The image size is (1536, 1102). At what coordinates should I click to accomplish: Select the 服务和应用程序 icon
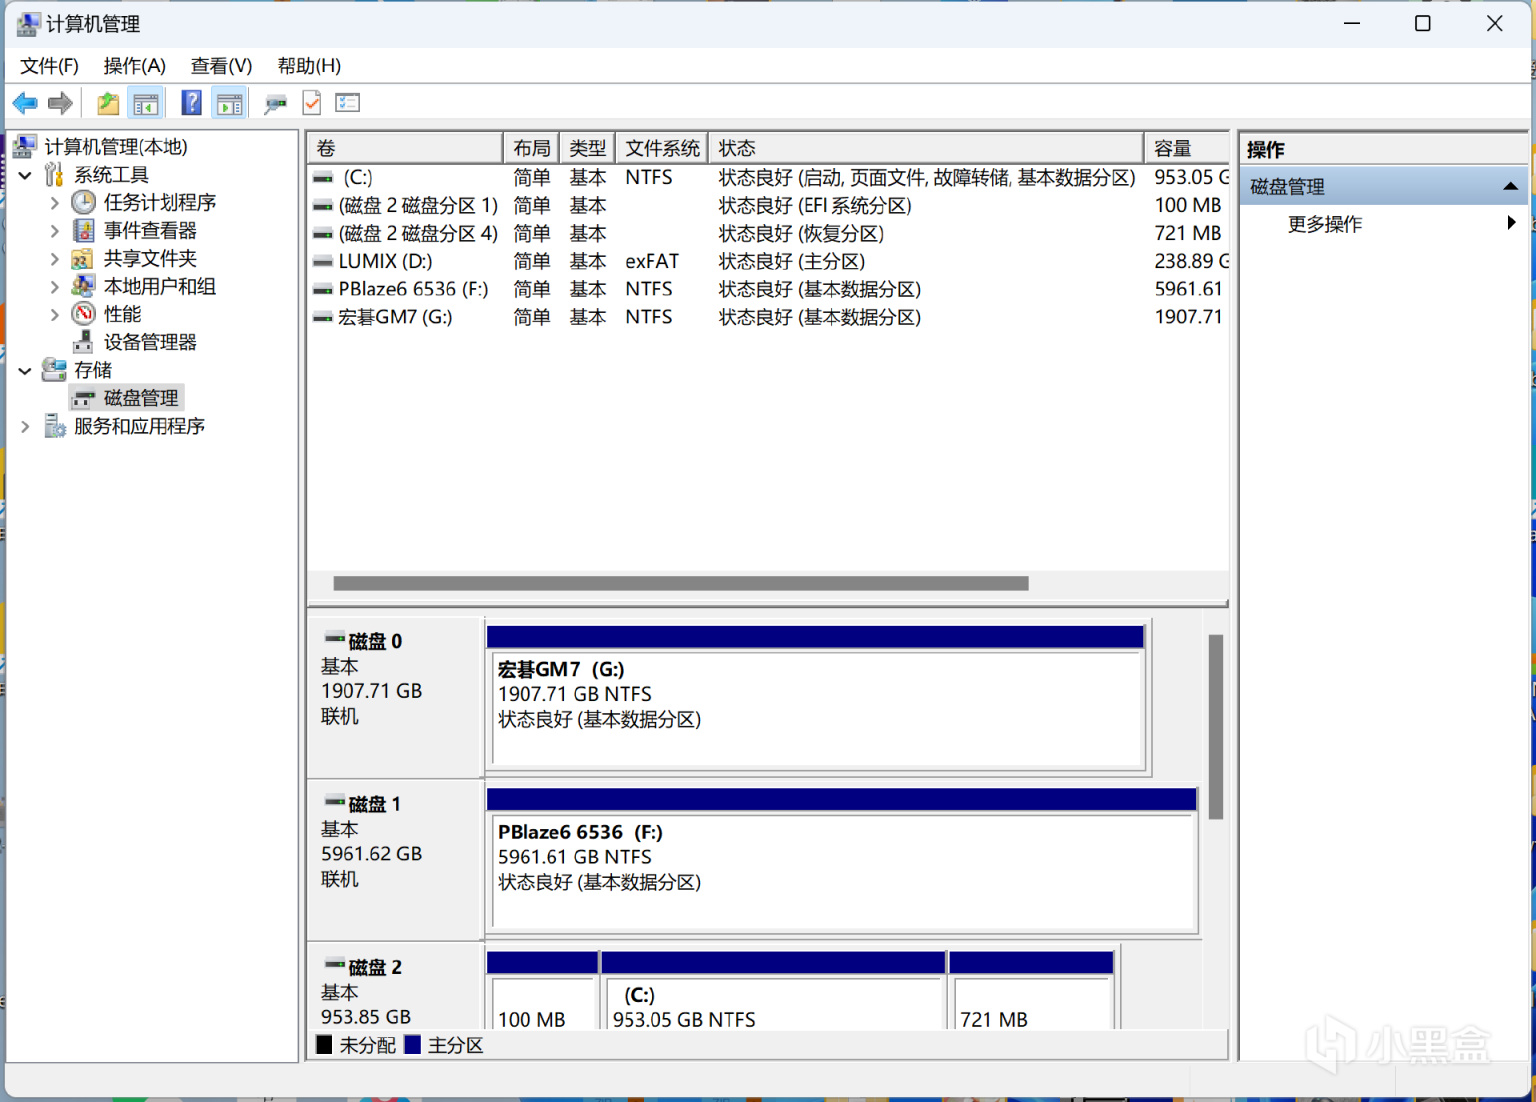[55, 427]
